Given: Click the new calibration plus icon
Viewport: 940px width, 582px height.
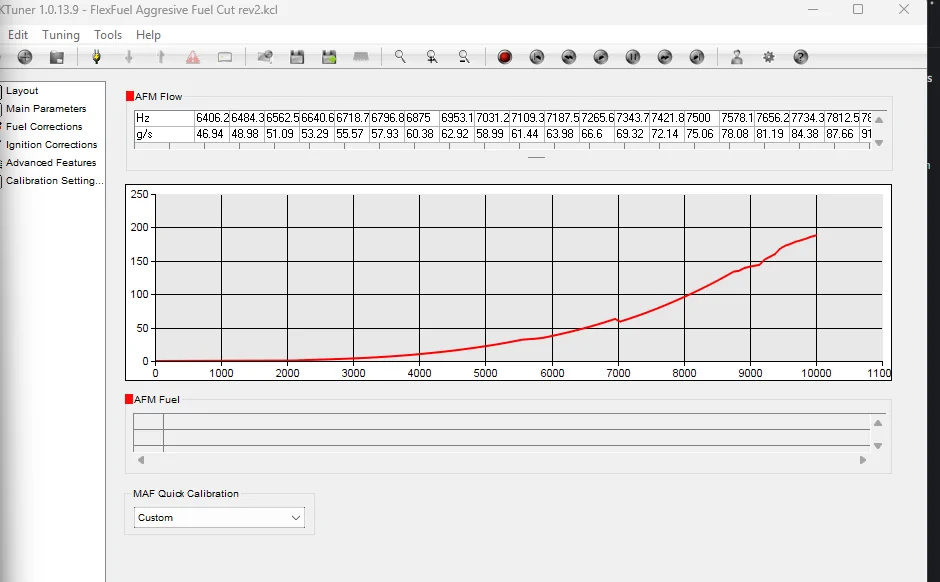Looking at the screenshot, I should click(25, 57).
